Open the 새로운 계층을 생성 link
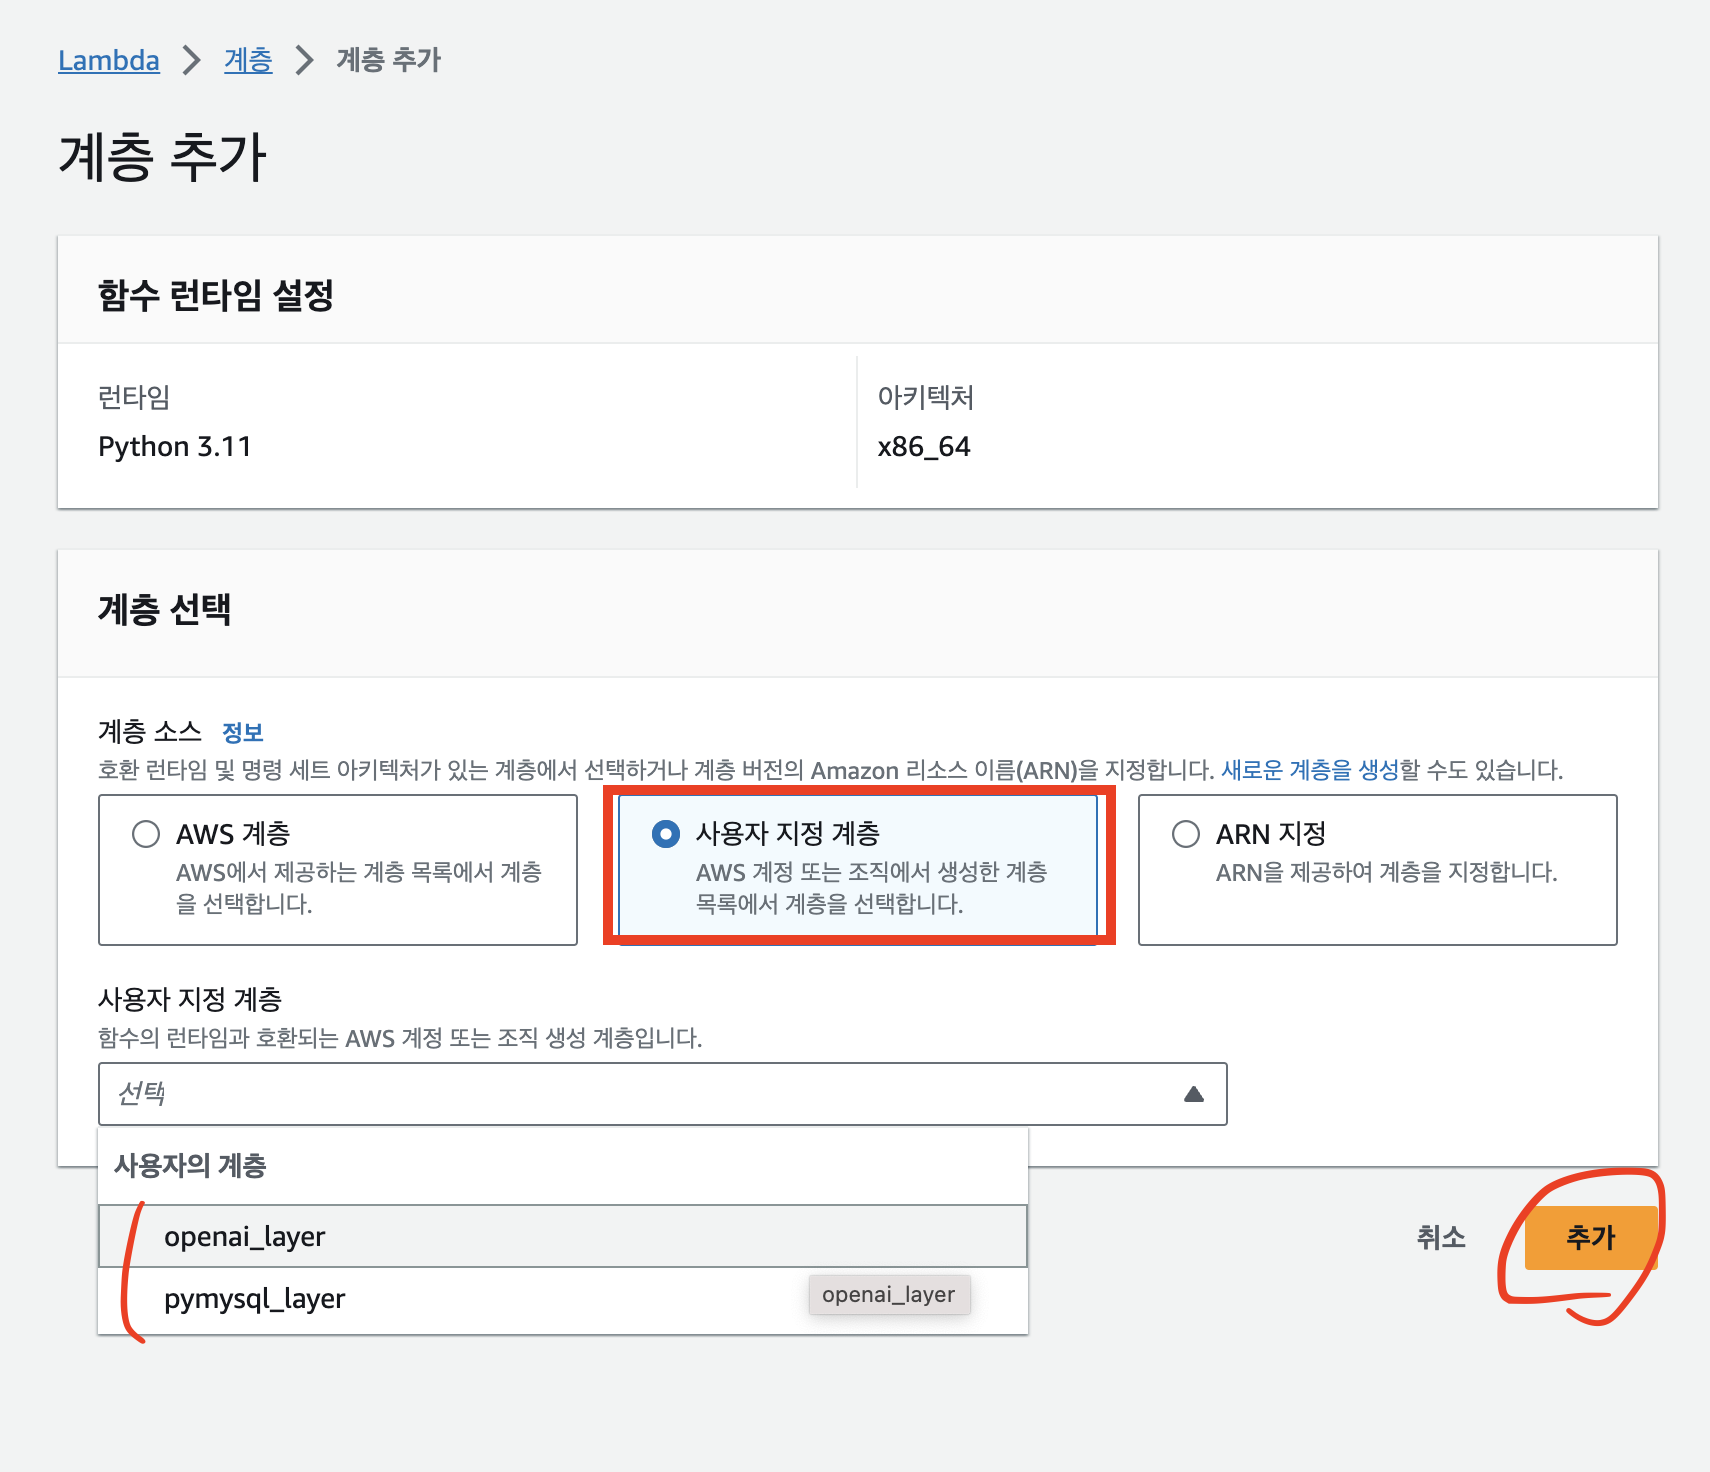The image size is (1710, 1472). pyautogui.click(x=1310, y=770)
